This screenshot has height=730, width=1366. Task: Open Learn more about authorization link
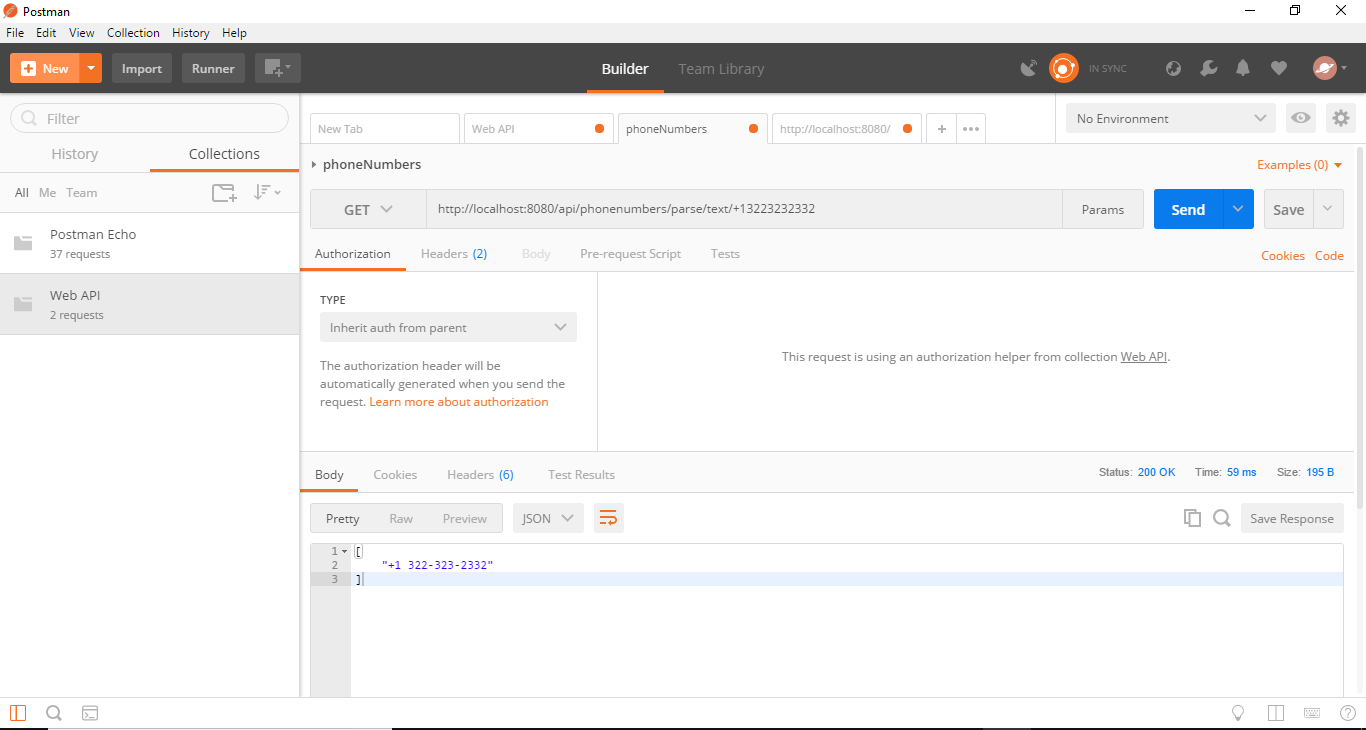pyautogui.click(x=459, y=402)
